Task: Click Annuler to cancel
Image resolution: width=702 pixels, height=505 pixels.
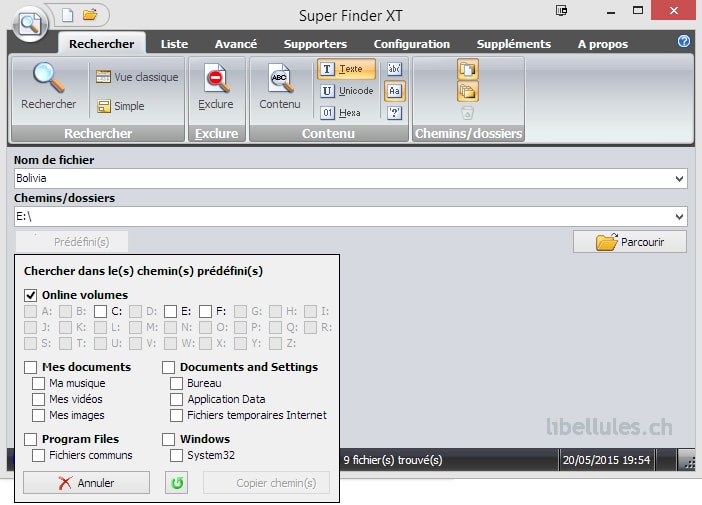Action: click(x=86, y=483)
